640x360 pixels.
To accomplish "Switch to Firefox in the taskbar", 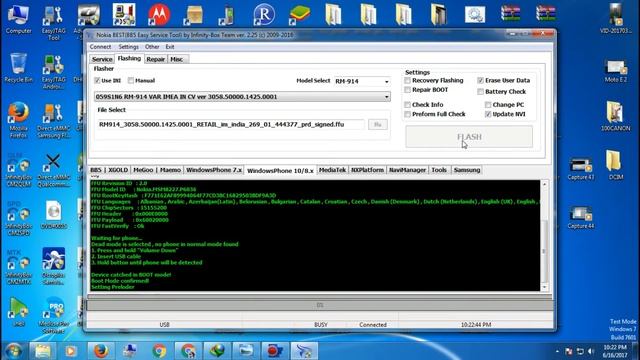I will 100,351.
